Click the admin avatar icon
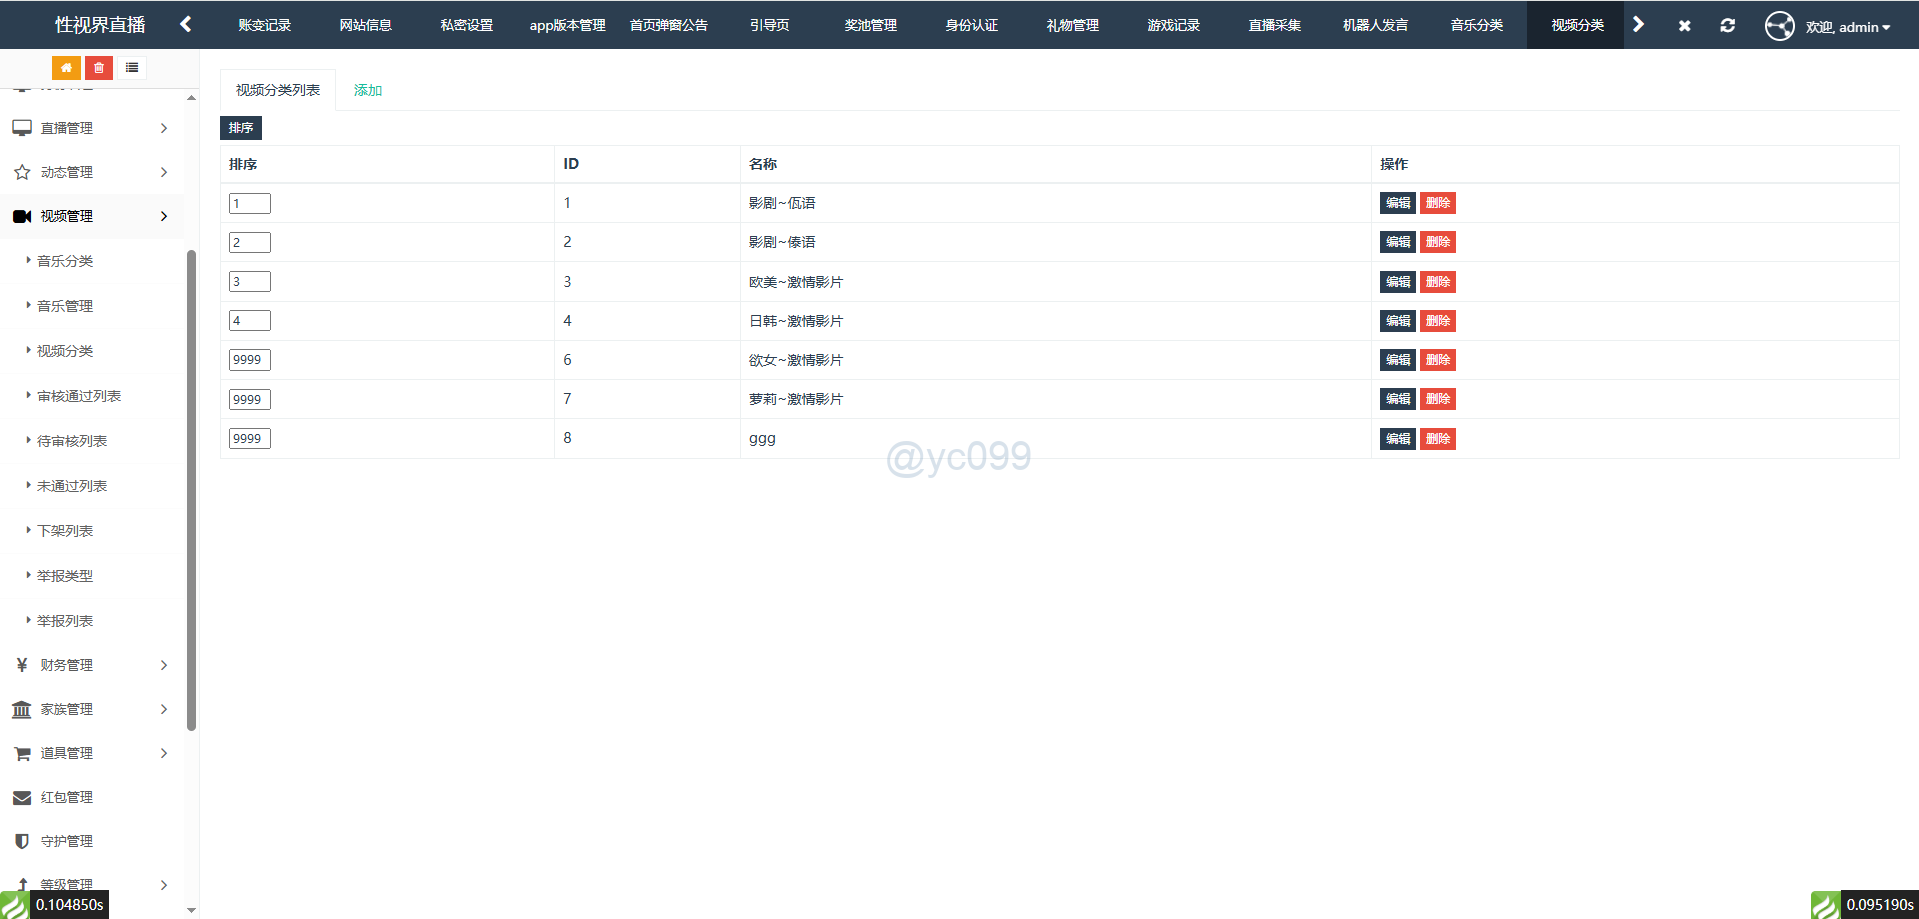This screenshot has width=1919, height=919. pos(1779,26)
